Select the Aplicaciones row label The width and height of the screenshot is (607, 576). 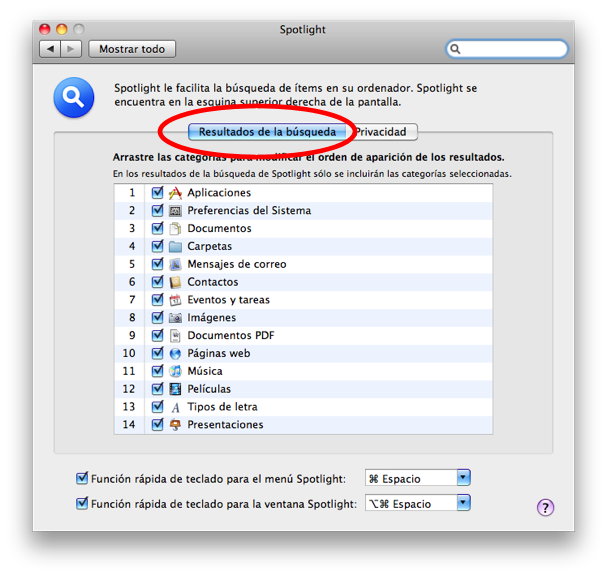coord(219,193)
